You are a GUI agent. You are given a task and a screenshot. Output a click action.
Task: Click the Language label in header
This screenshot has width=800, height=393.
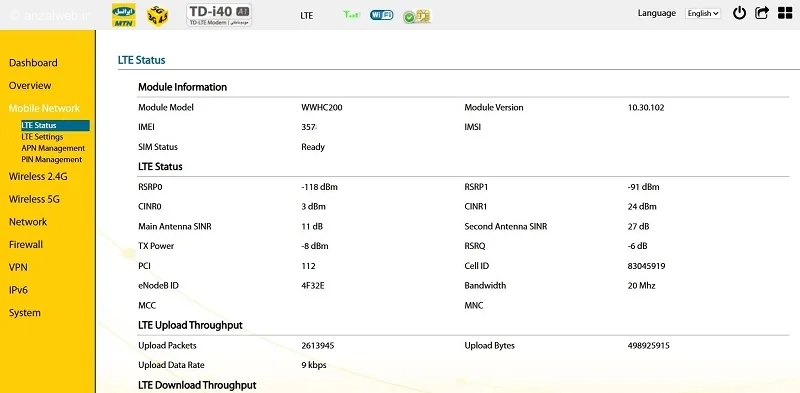click(x=657, y=13)
